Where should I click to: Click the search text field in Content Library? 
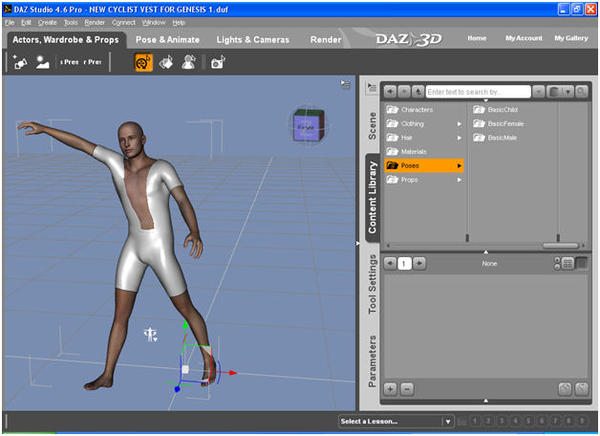click(478, 92)
